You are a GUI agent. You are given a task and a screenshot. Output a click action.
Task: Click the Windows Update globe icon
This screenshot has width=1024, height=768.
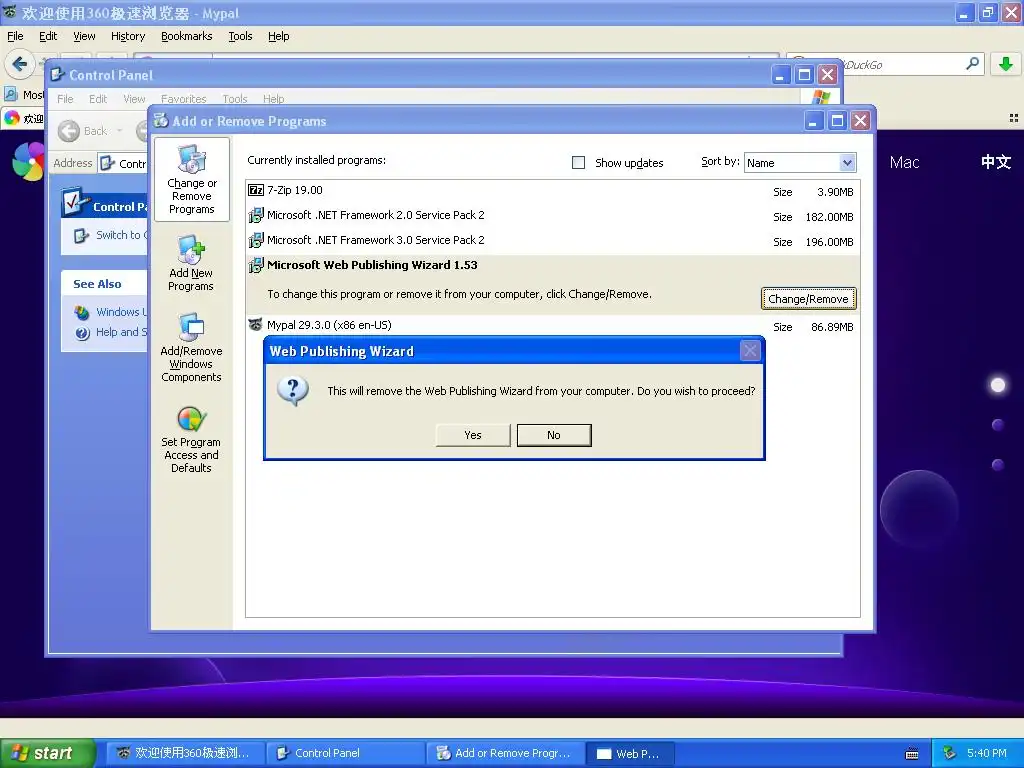click(x=82, y=312)
